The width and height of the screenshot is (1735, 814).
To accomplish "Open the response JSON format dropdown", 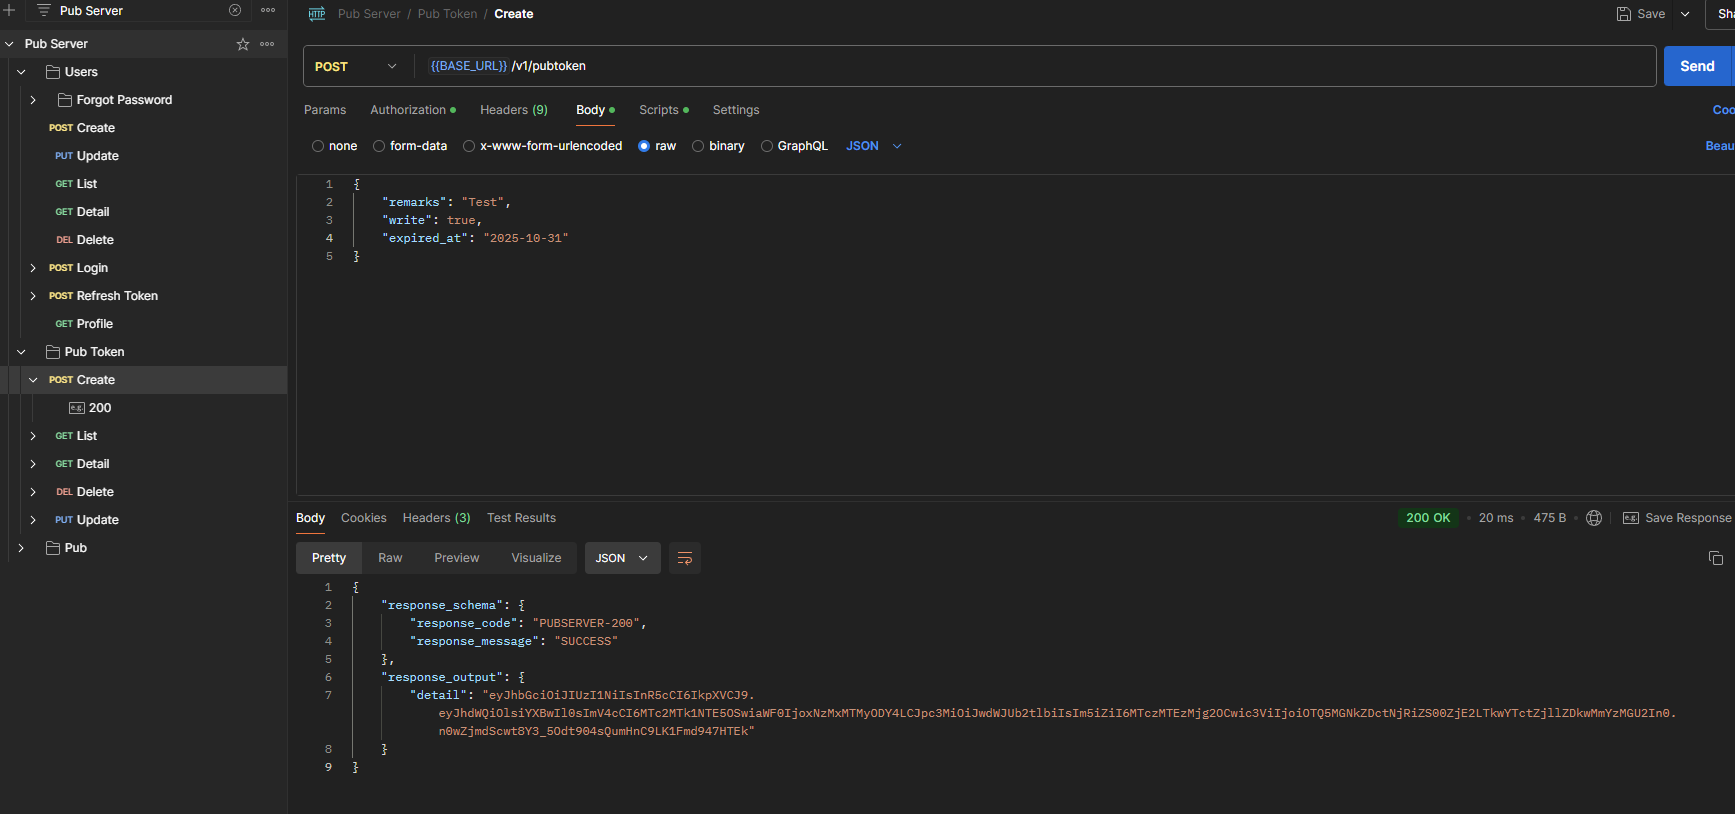I will pos(622,558).
